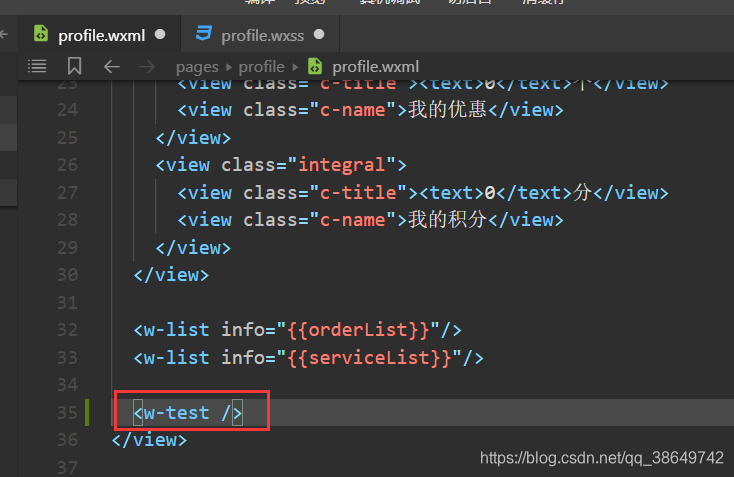Expand breadcrumb arrow after pages
The height and width of the screenshot is (477, 734).
229,67
